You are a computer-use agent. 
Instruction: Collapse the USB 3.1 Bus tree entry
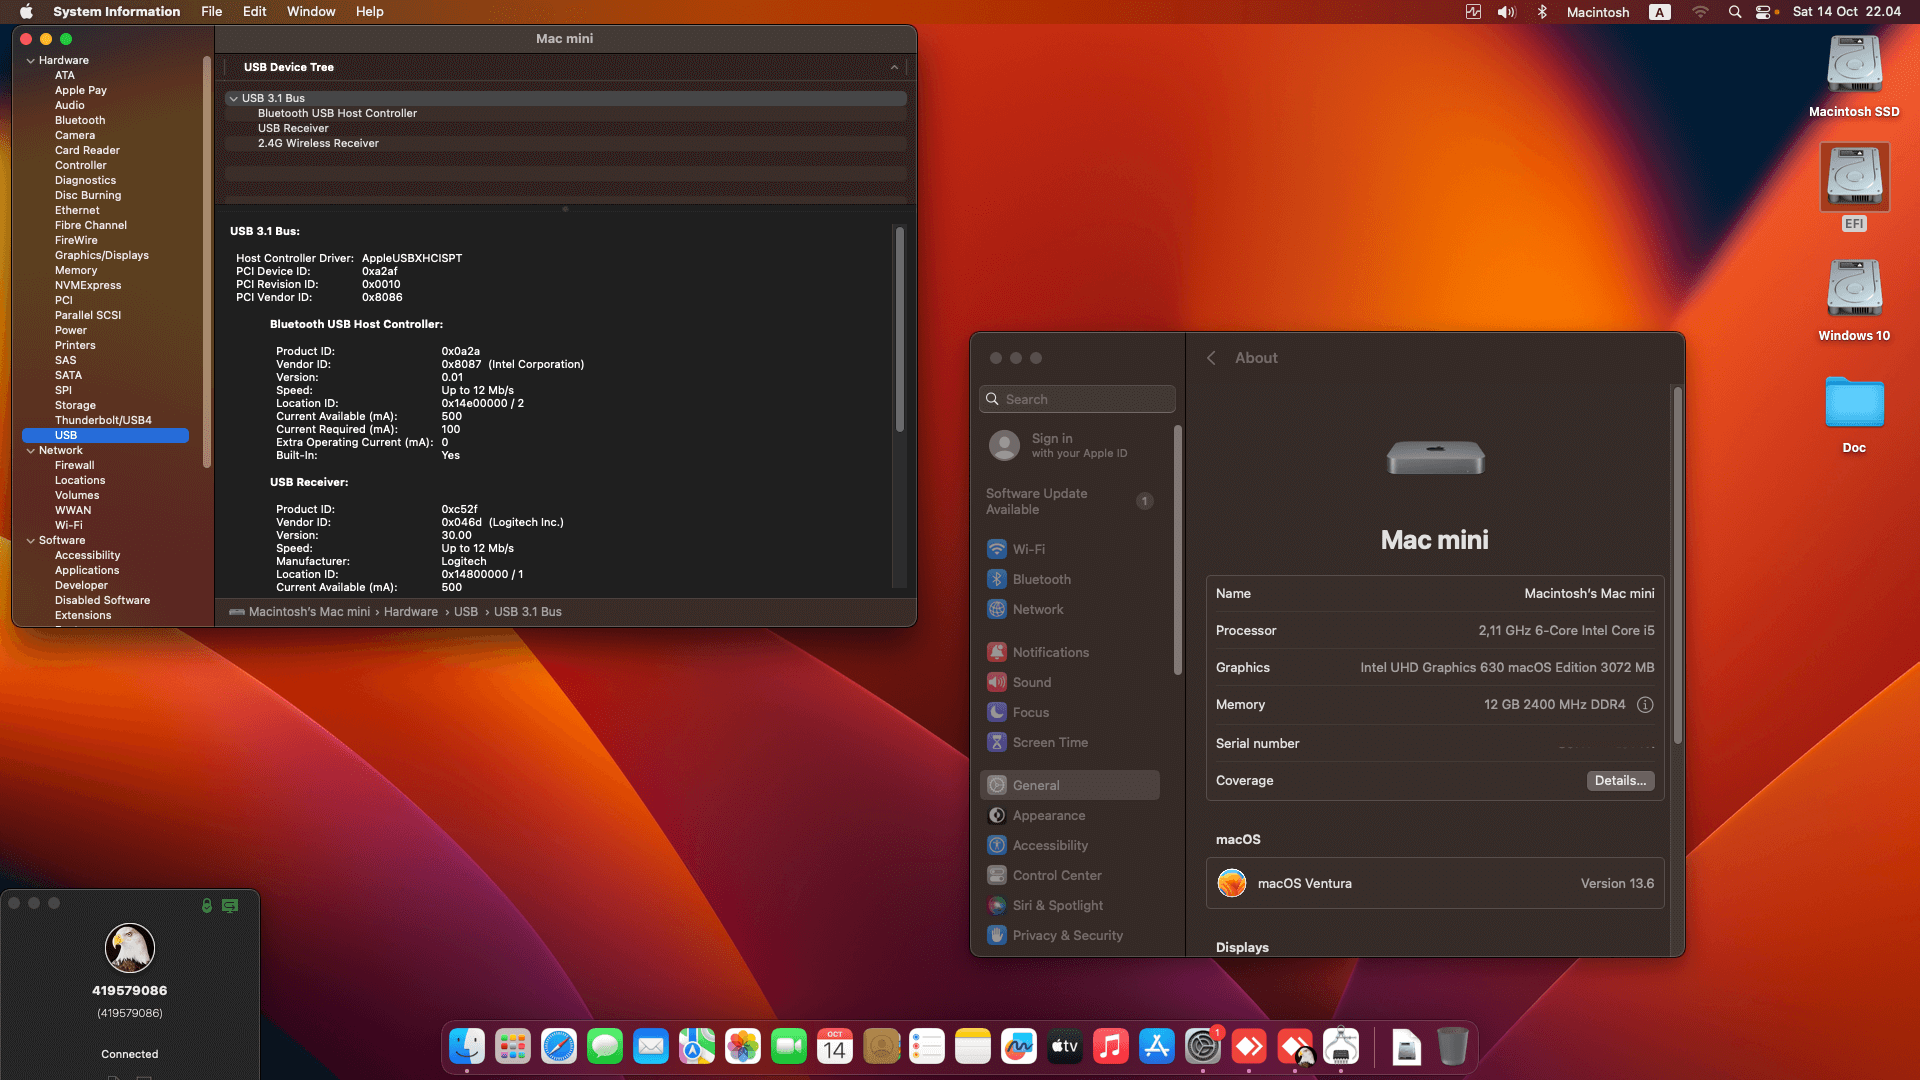234,98
